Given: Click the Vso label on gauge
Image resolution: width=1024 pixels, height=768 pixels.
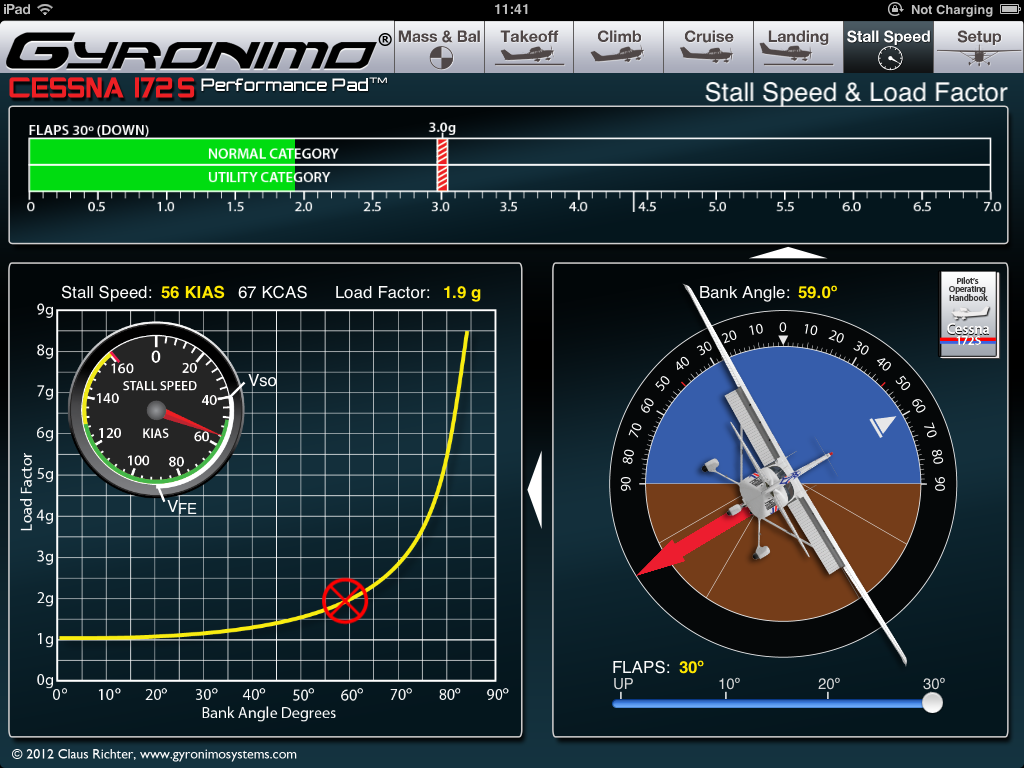Looking at the screenshot, I should pyautogui.click(x=262, y=381).
